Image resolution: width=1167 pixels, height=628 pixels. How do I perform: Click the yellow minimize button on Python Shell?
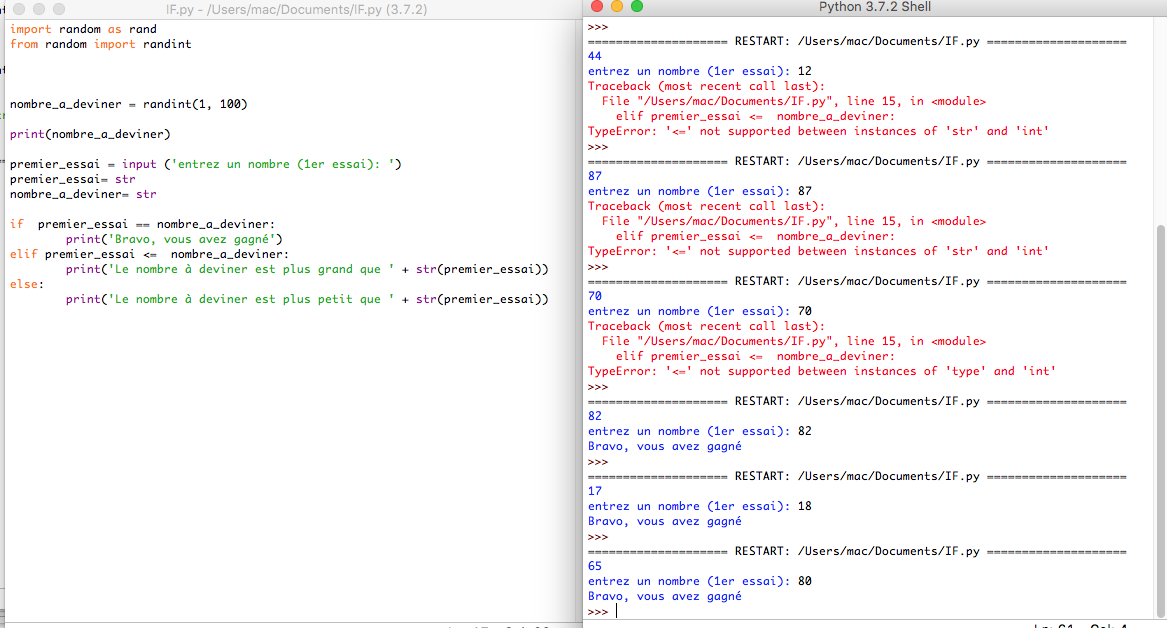[615, 7]
